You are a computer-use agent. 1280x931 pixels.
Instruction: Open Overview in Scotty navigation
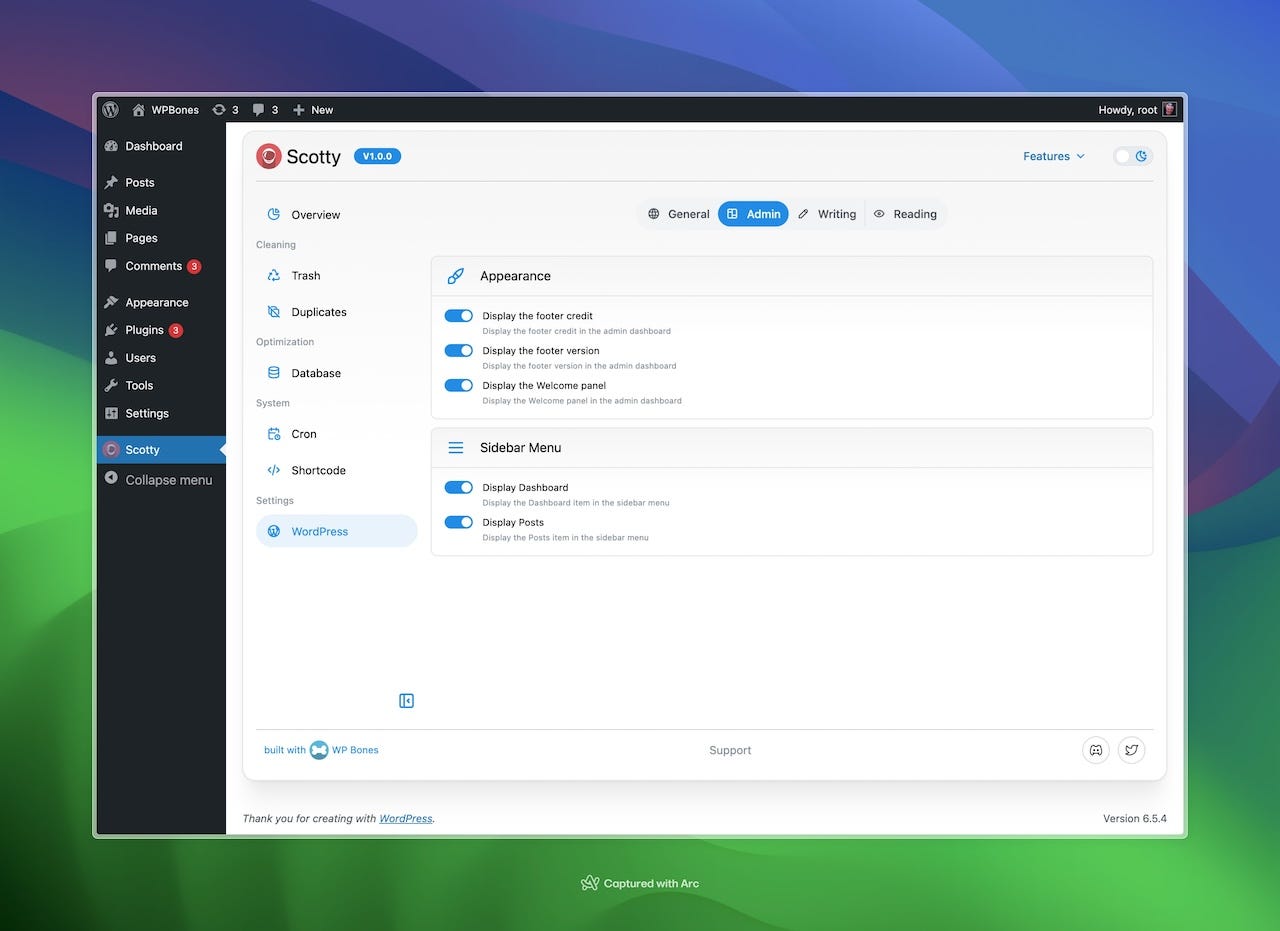coord(336,215)
